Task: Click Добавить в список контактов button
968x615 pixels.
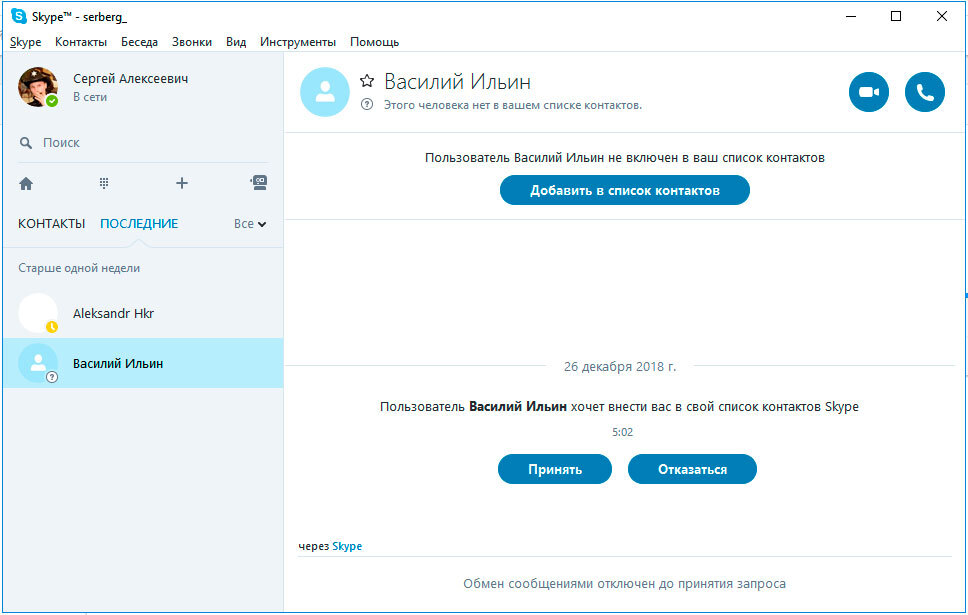Action: pos(624,190)
